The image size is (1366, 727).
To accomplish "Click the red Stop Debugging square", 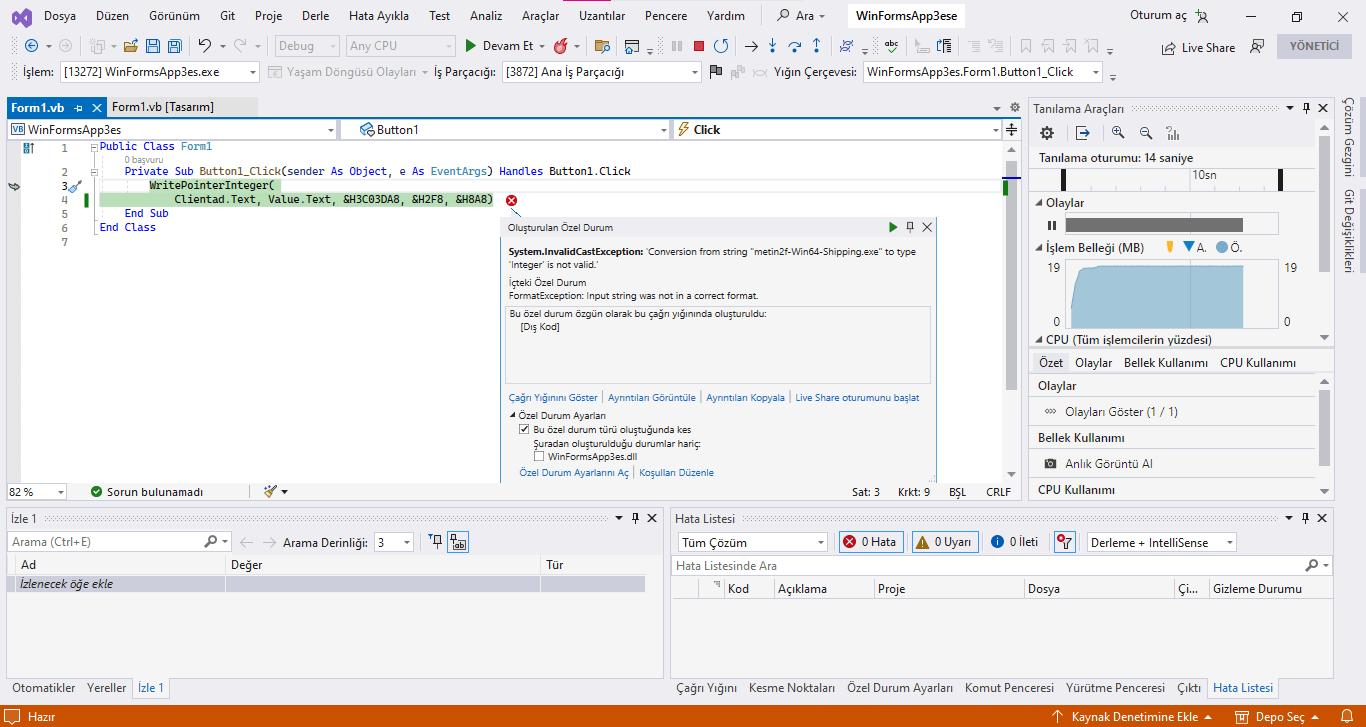I will point(699,46).
